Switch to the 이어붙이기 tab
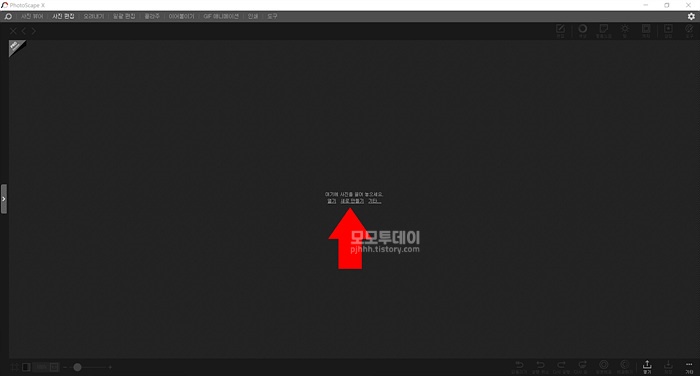700x376 pixels. (x=181, y=16)
